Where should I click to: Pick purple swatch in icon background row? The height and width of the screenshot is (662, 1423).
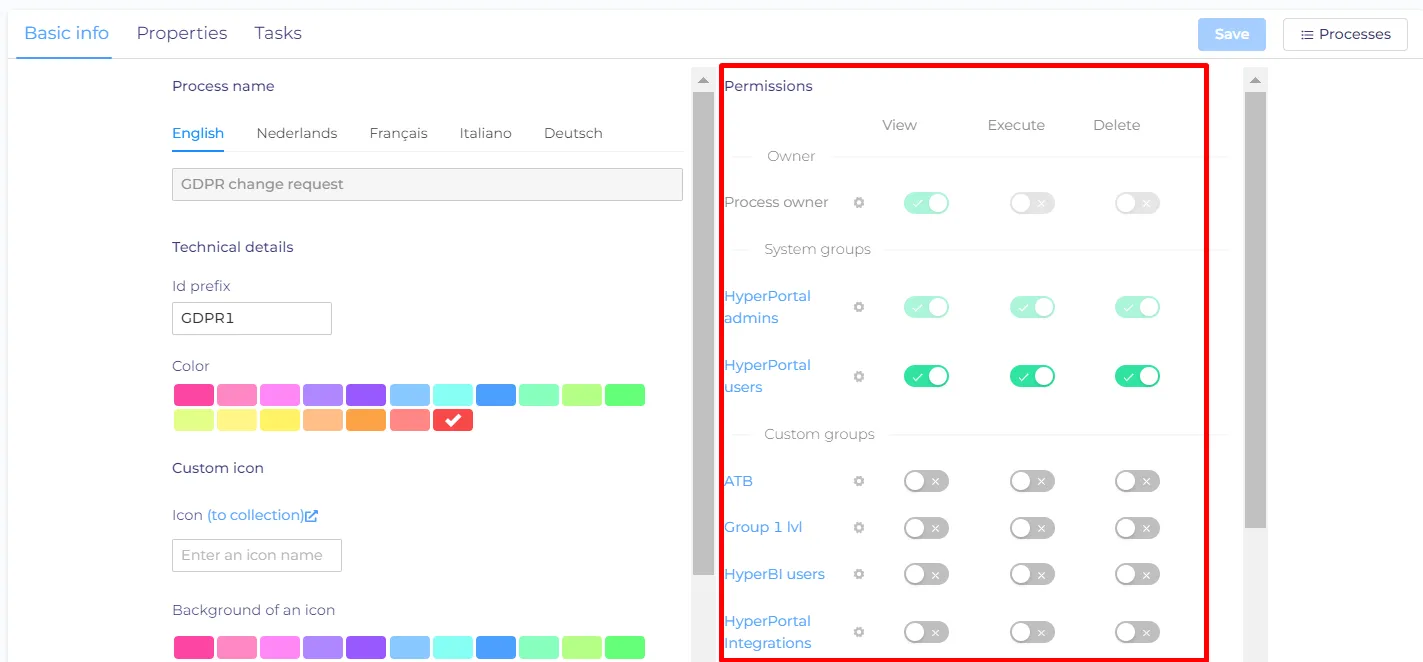366,647
